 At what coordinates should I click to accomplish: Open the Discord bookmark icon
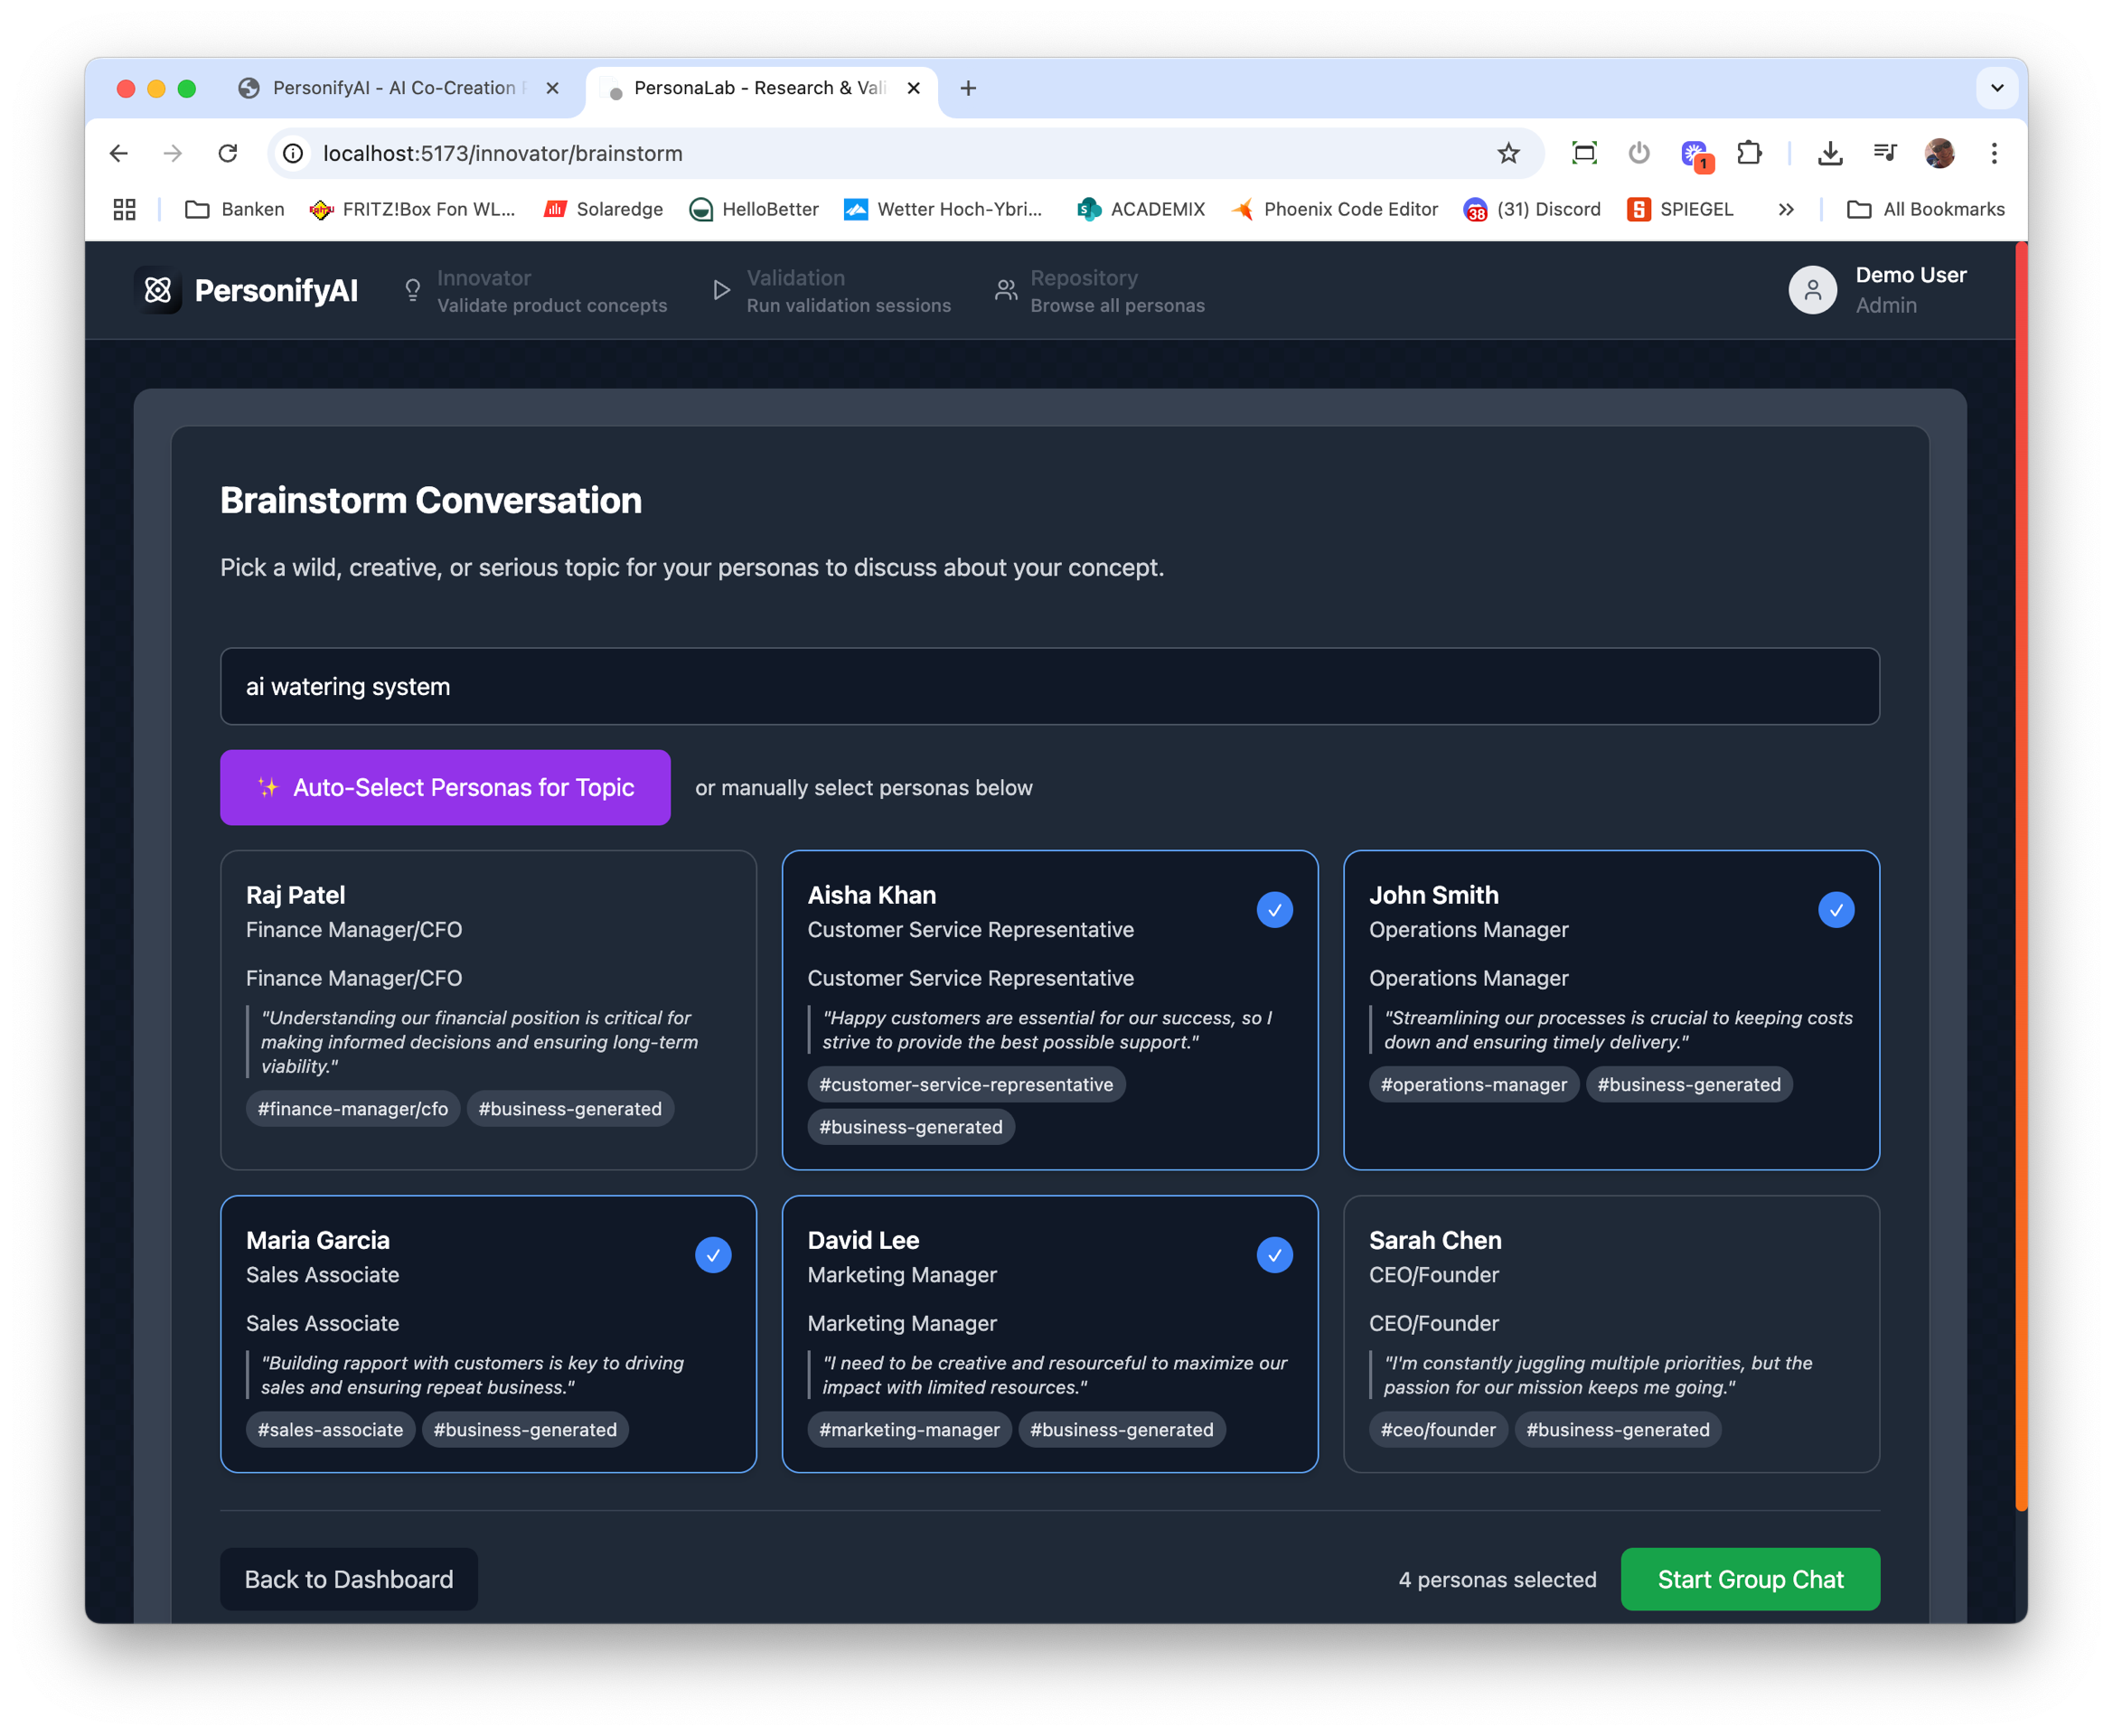[1478, 210]
